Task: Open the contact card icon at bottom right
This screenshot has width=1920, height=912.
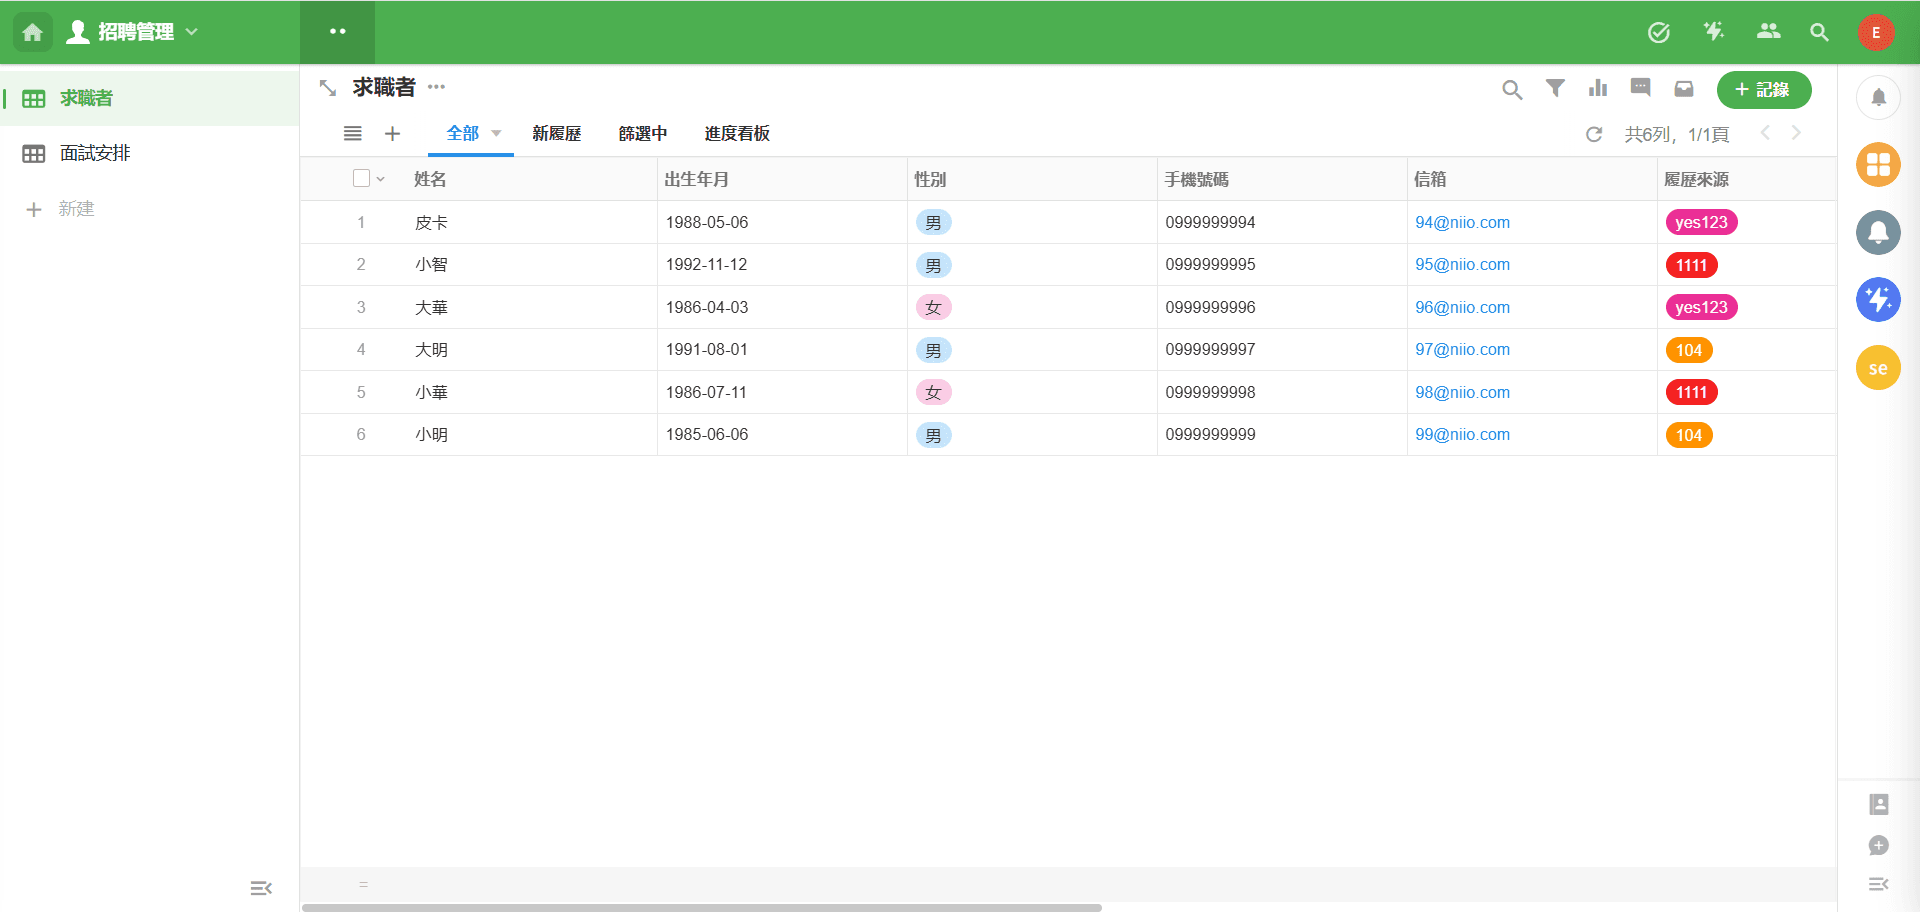Action: [1879, 804]
